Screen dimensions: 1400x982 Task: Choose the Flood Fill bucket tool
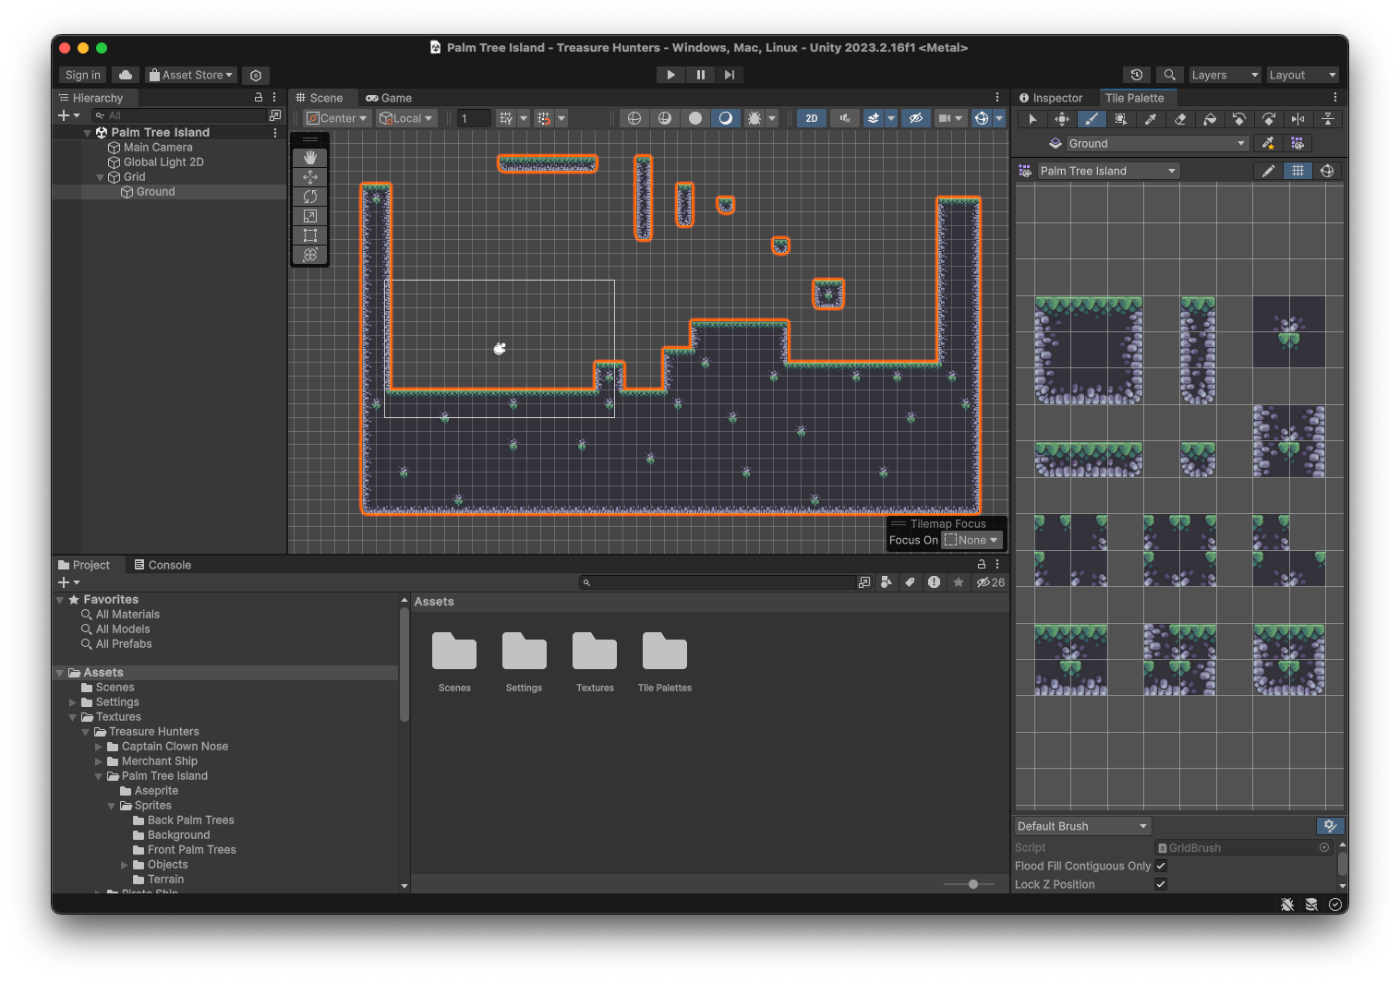coord(1209,119)
